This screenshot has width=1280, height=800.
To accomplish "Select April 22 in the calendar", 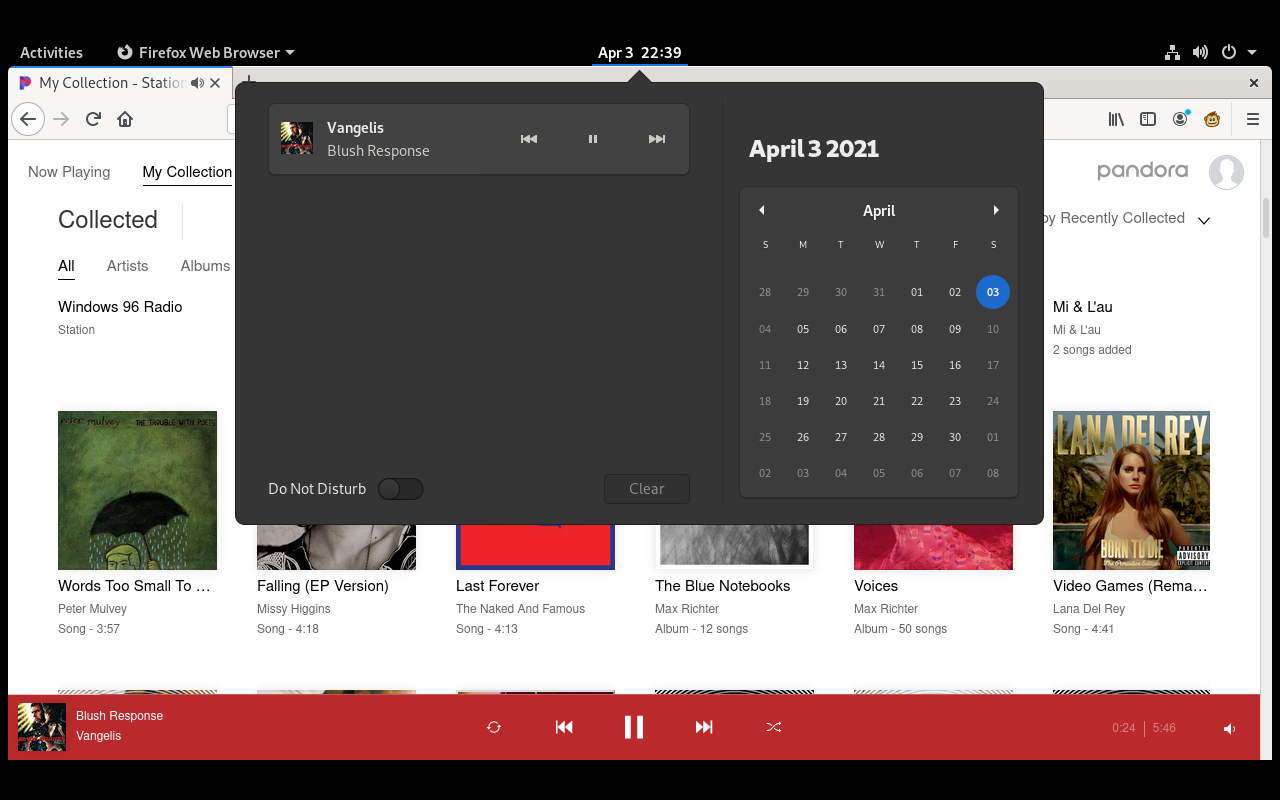I will click(x=917, y=401).
